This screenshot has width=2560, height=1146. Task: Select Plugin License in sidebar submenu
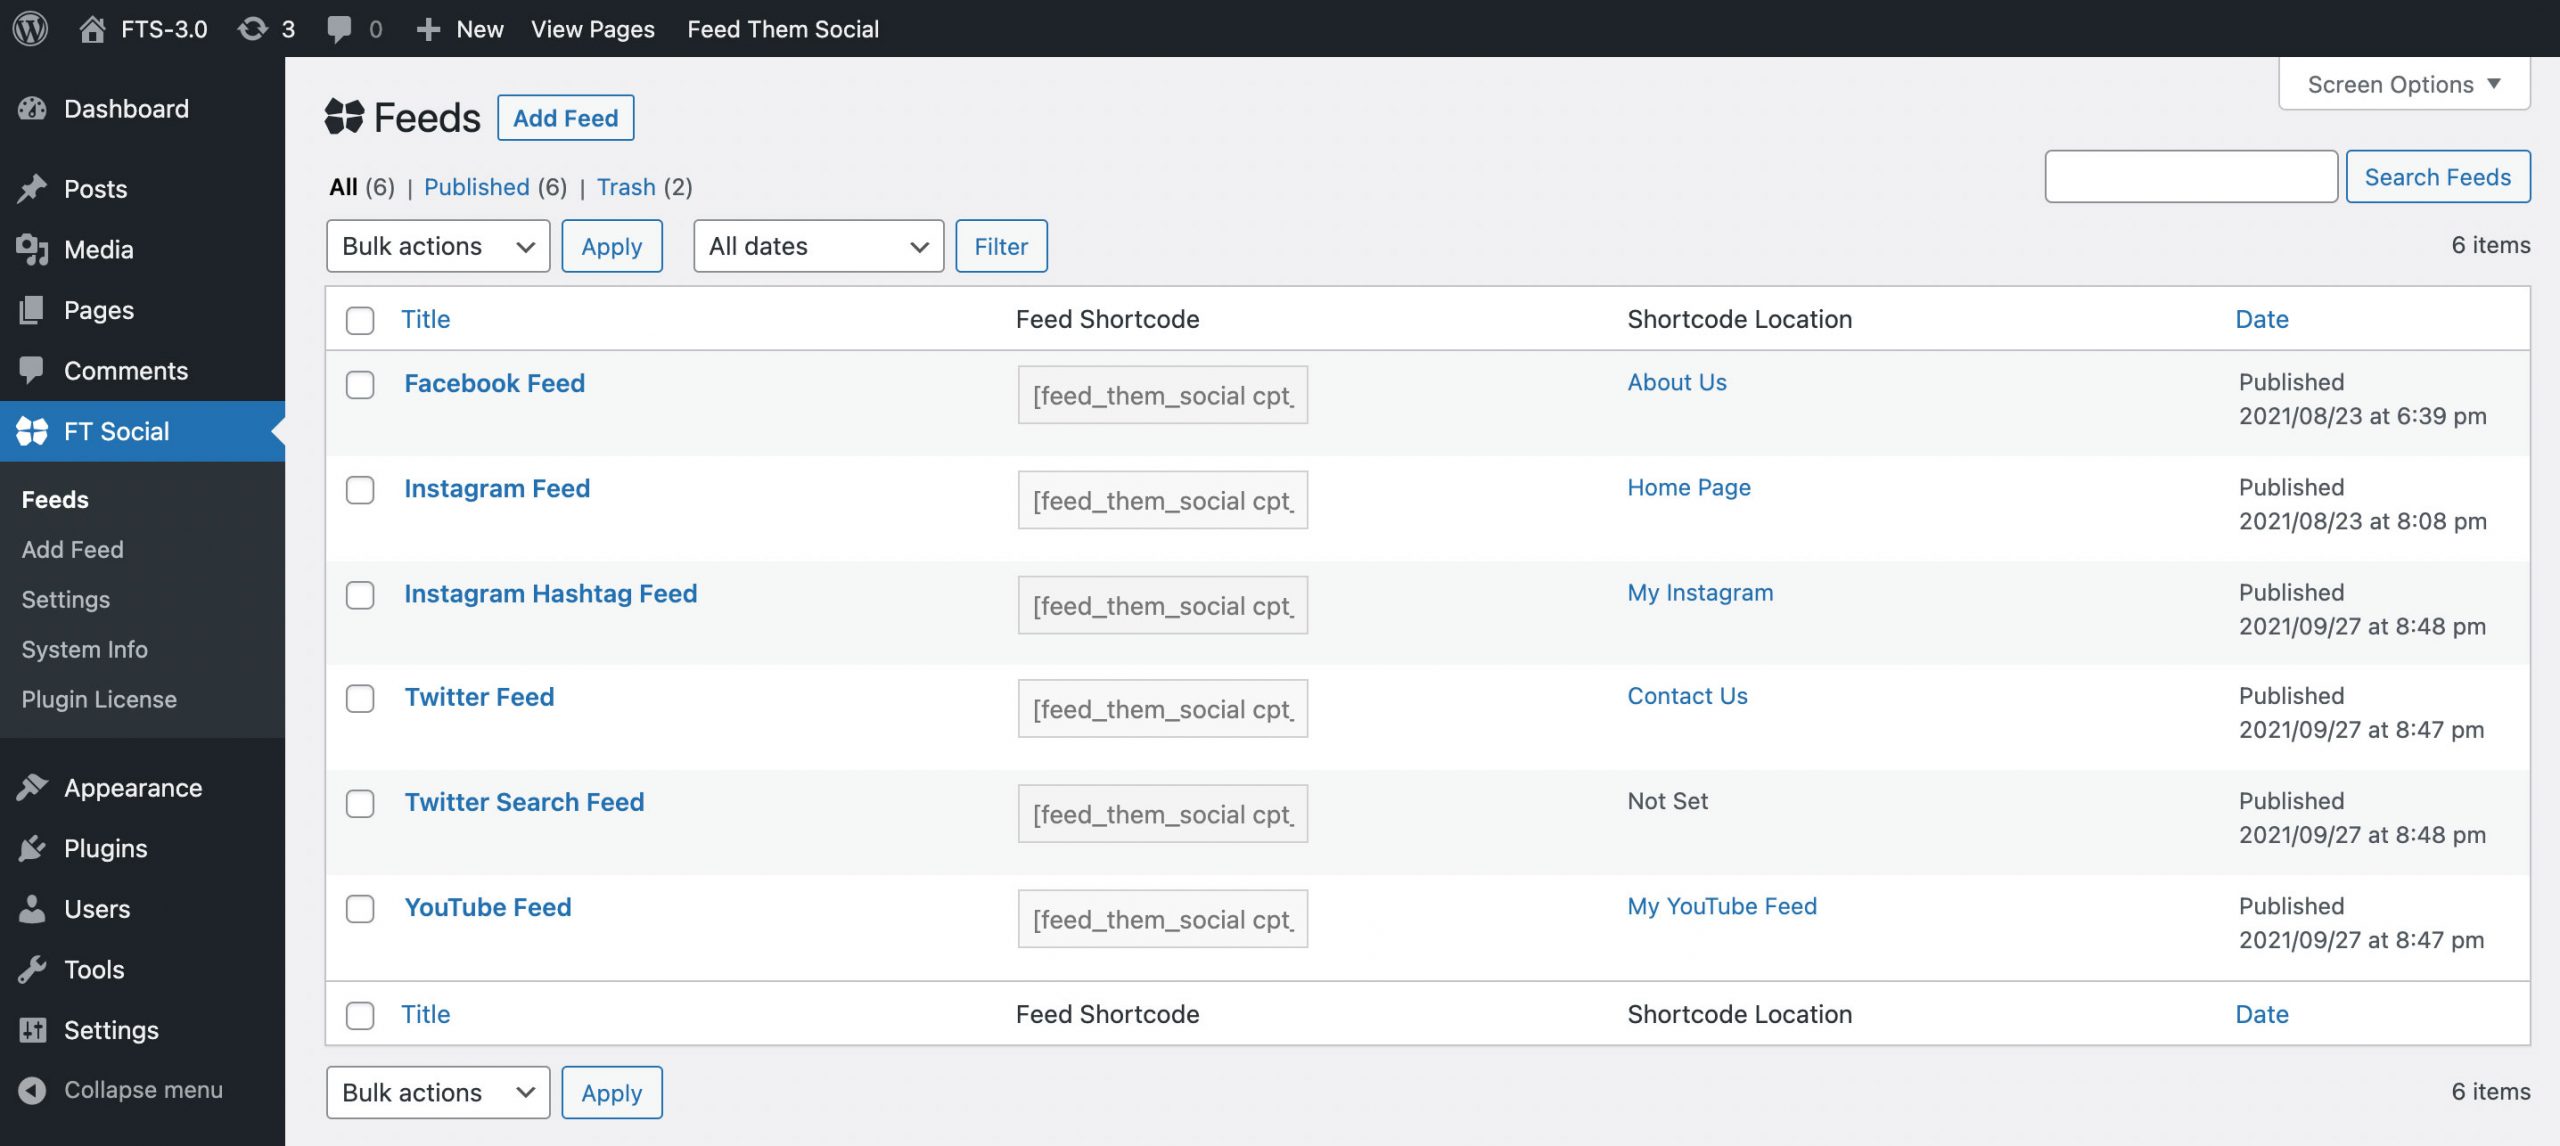99,699
